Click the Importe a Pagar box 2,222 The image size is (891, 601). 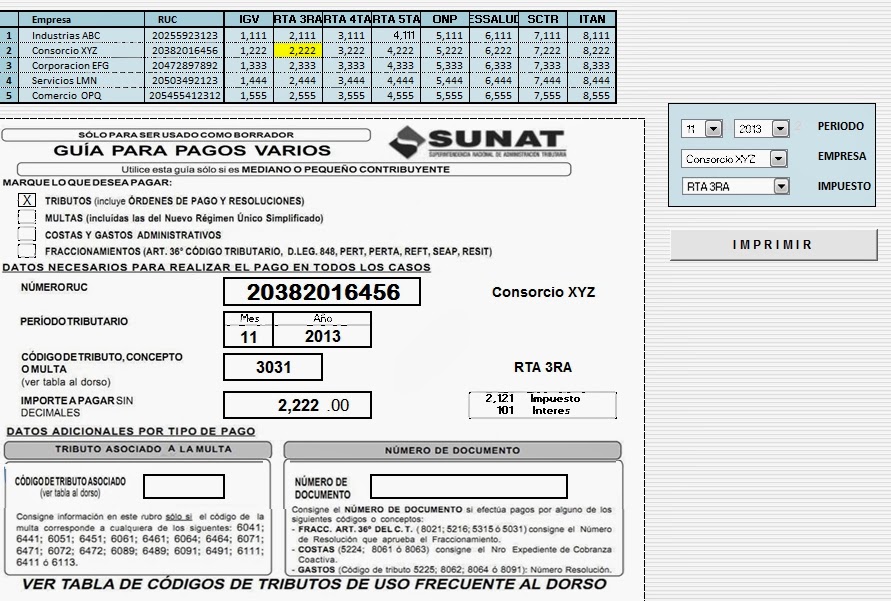click(x=297, y=405)
